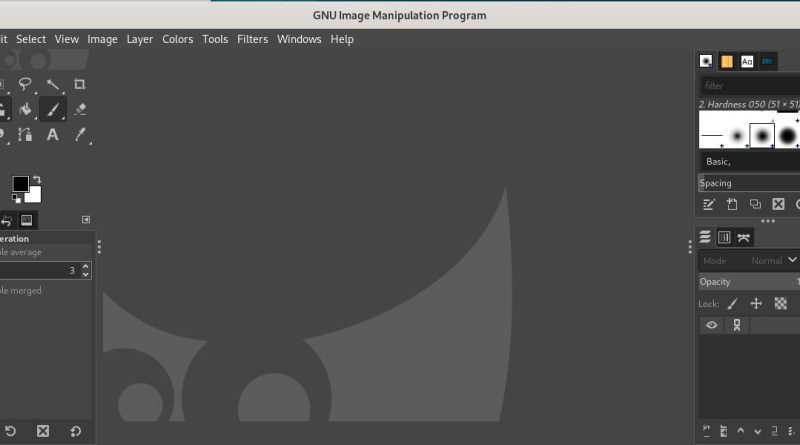
Task: Select the Free Select lasso tool
Action: tap(24, 84)
